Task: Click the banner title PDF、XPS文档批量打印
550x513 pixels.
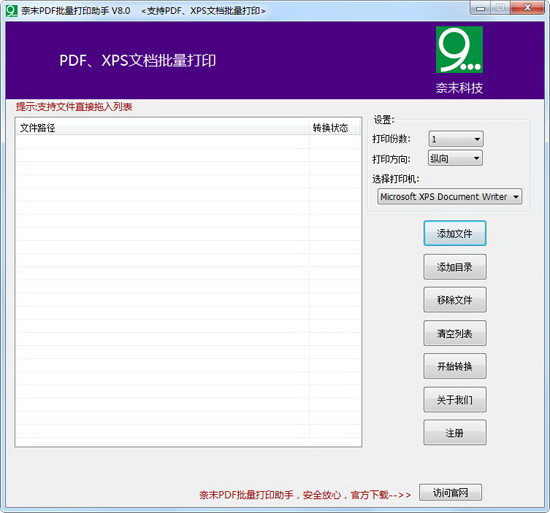Action: pyautogui.click(x=138, y=60)
